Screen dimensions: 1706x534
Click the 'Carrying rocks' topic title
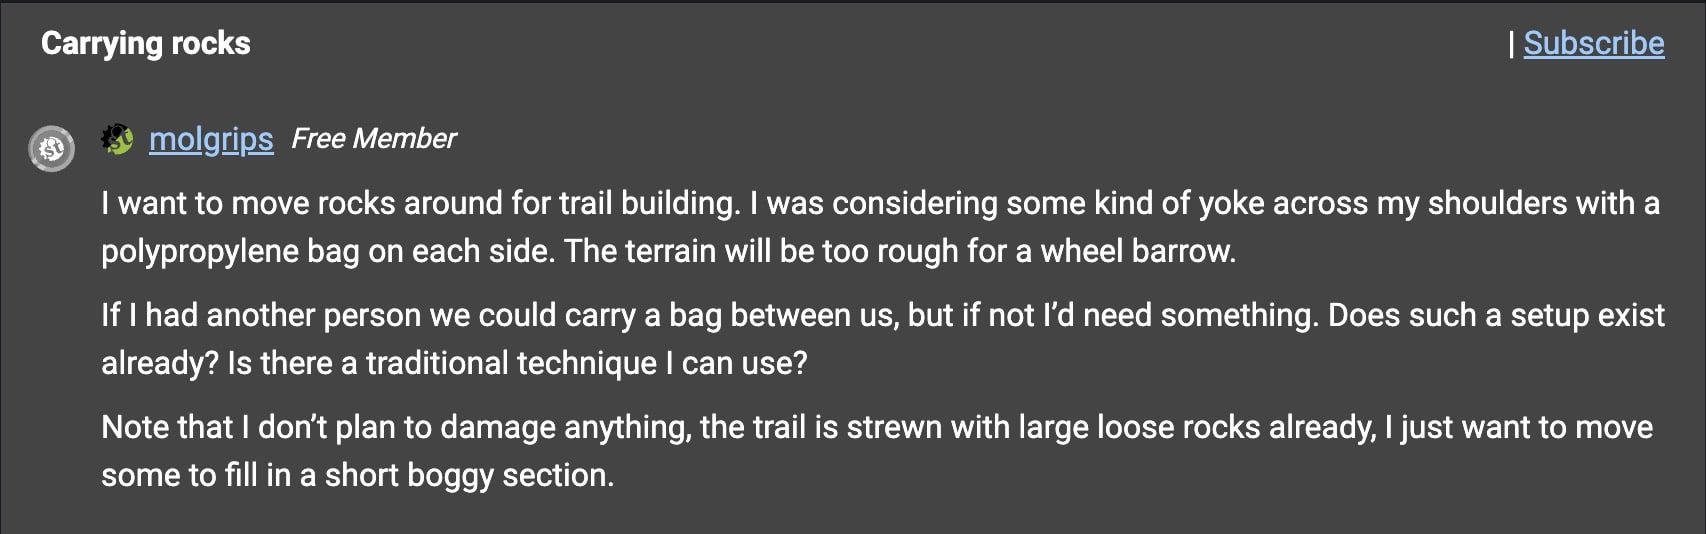coord(146,43)
